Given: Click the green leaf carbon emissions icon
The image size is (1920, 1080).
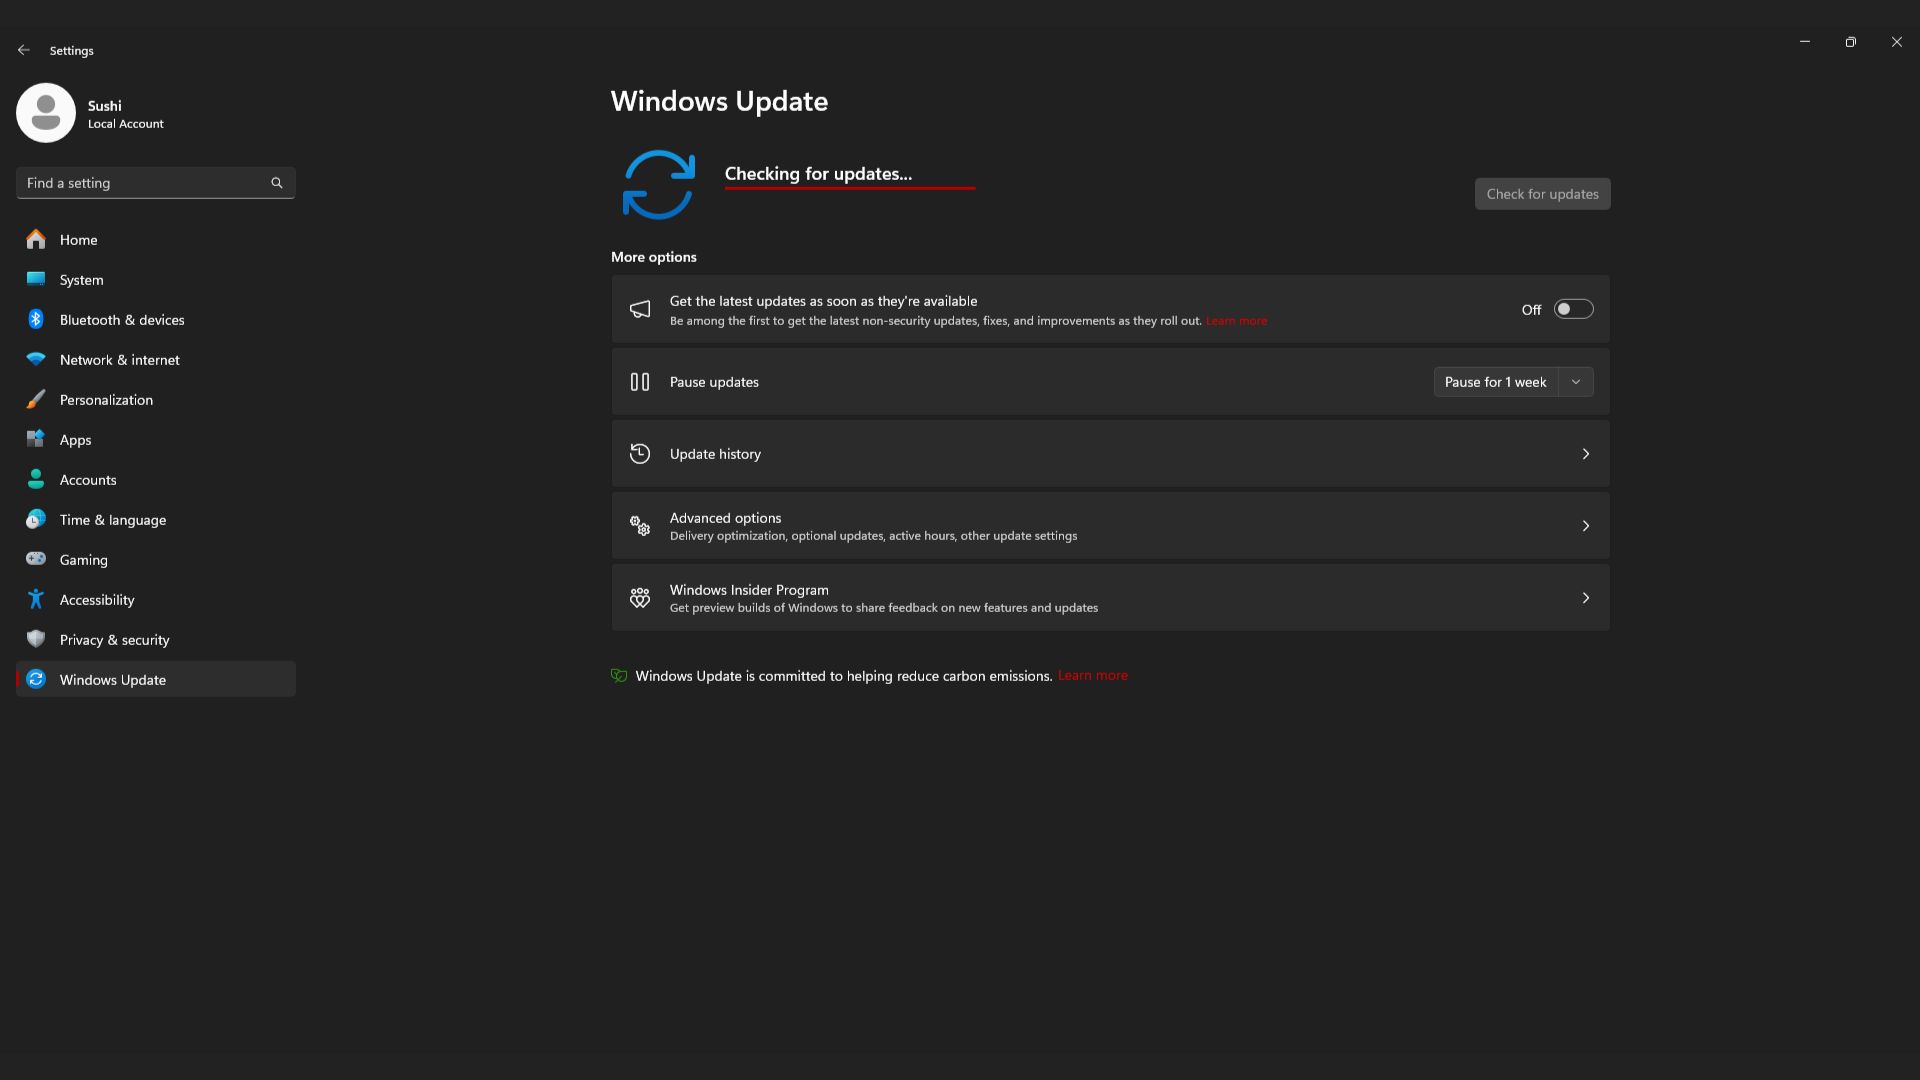Looking at the screenshot, I should click(619, 676).
